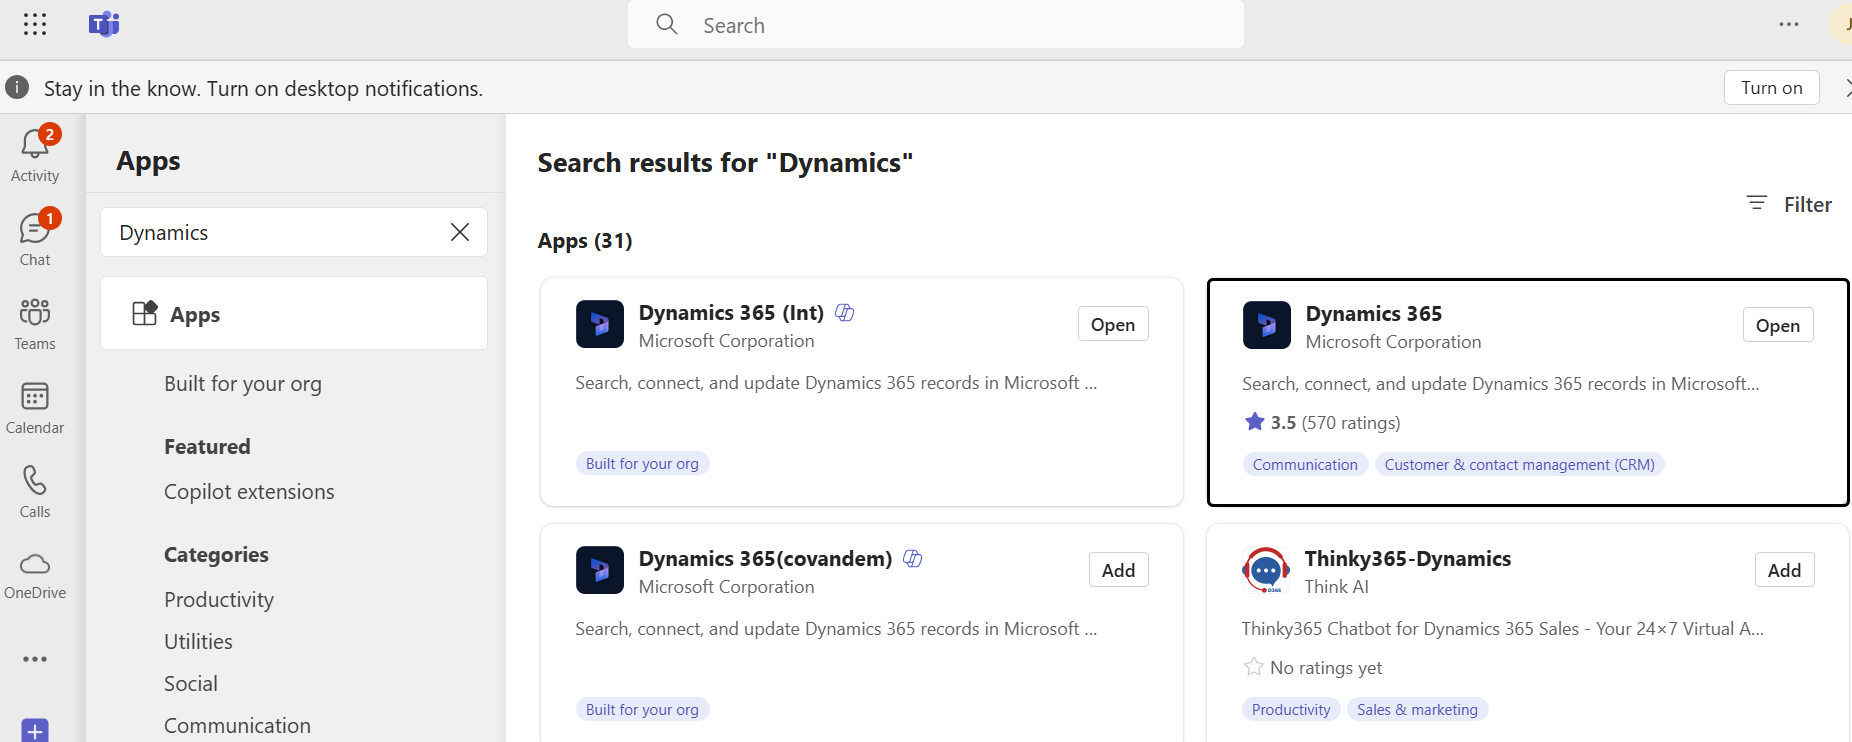Select Built for your org category
Screen dimensions: 1852x742
(x=243, y=384)
